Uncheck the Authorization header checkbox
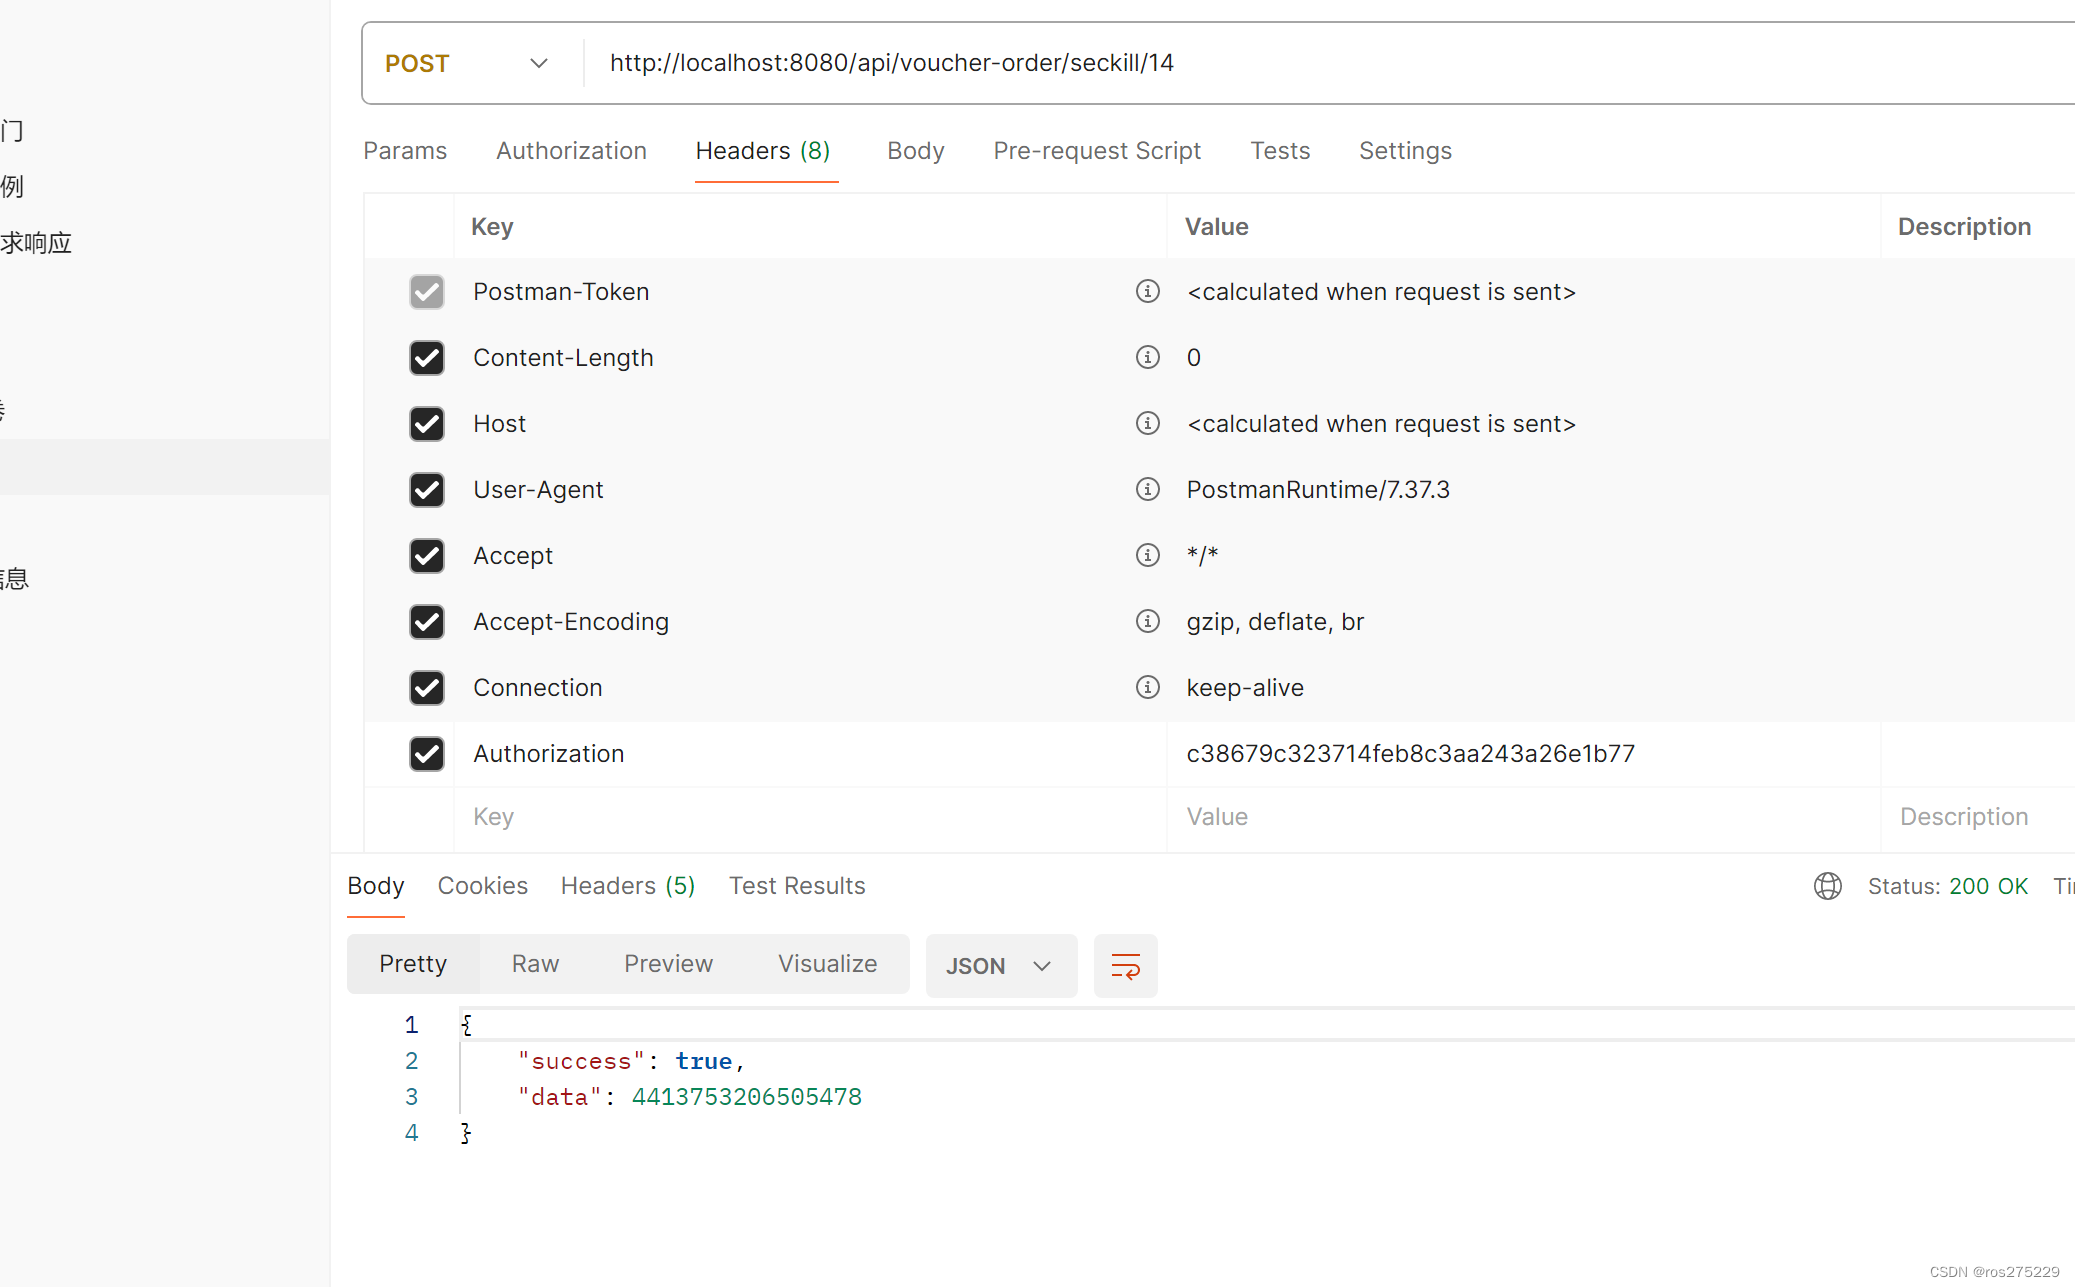The height and width of the screenshot is (1287, 2075). coord(427,753)
